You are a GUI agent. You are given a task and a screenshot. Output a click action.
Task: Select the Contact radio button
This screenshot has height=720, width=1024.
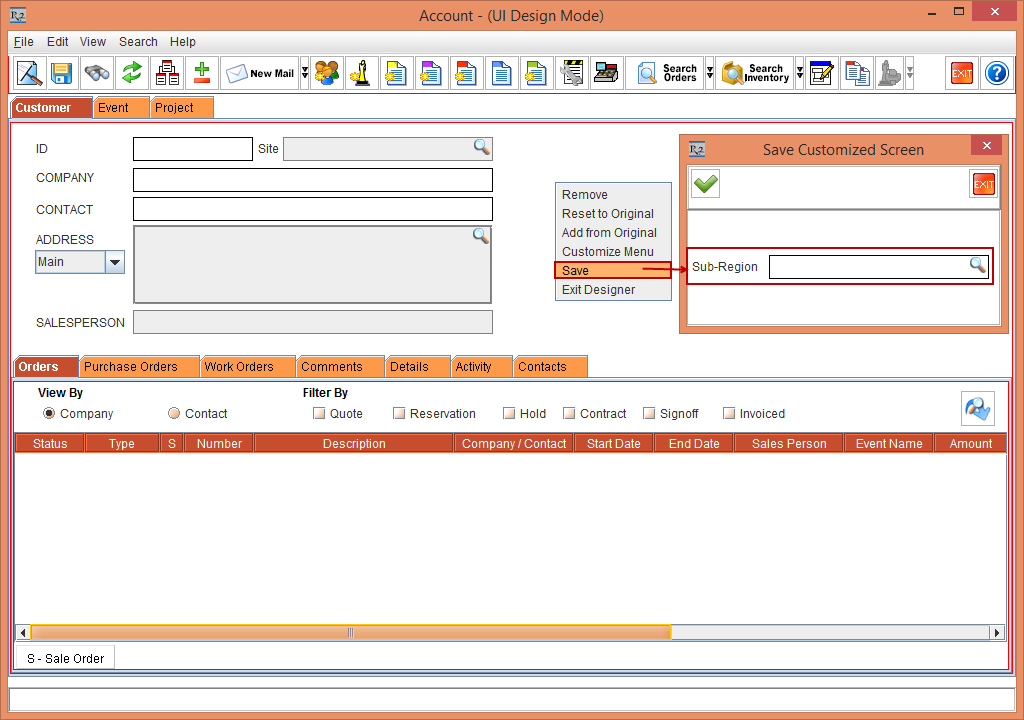click(174, 414)
